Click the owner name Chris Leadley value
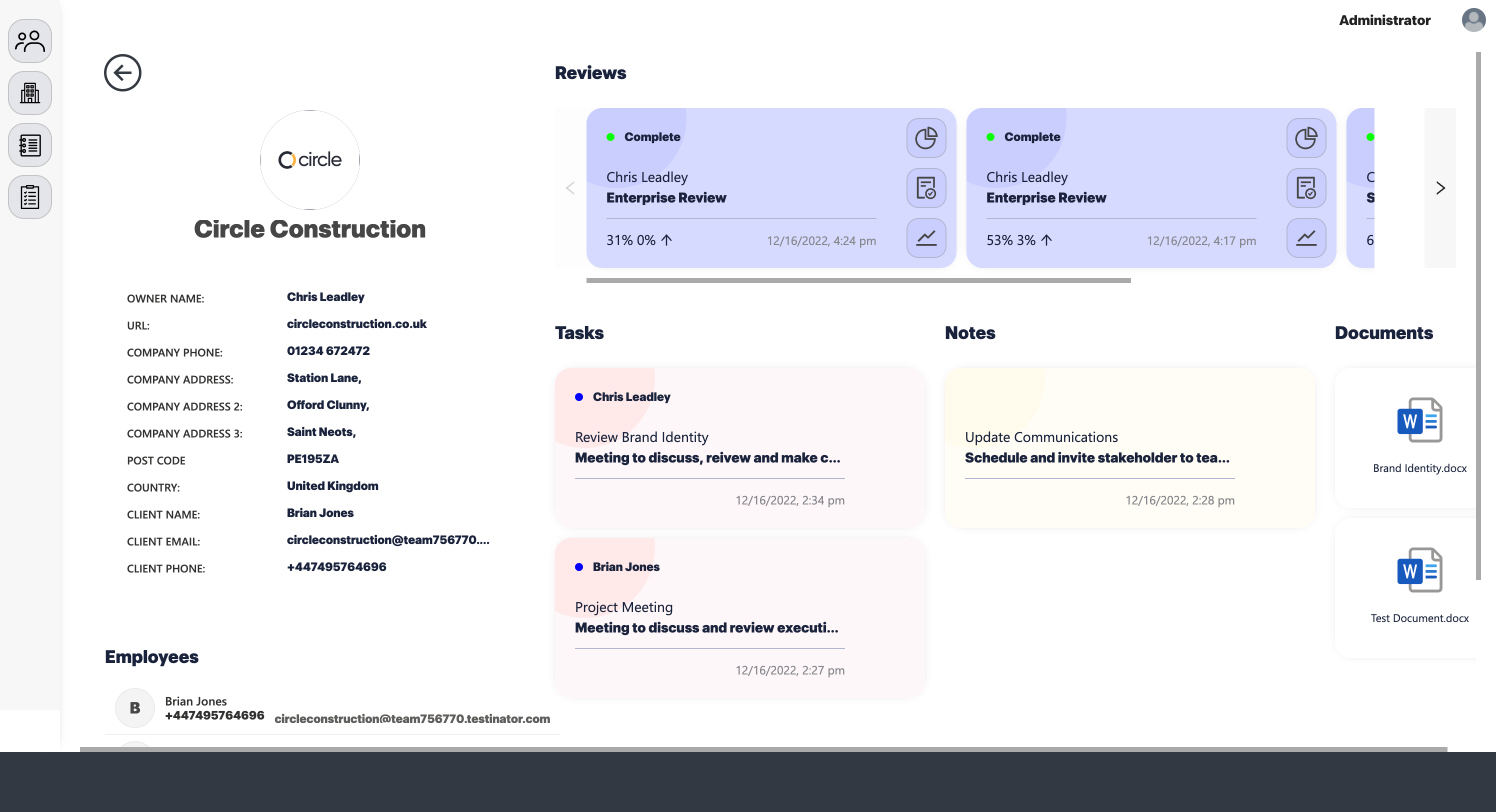This screenshot has width=1496, height=812. (326, 297)
